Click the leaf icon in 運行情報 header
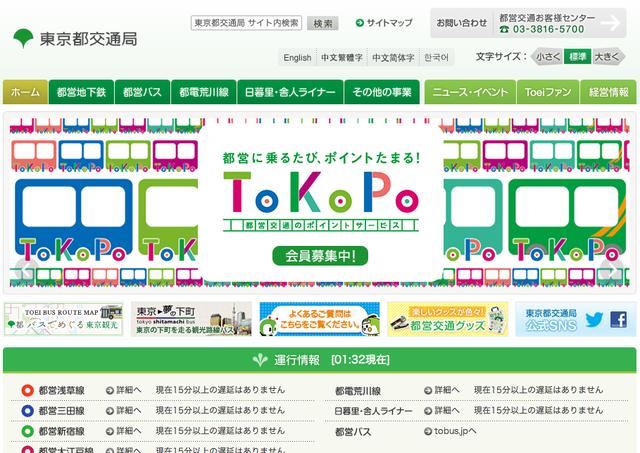 [x=260, y=360]
